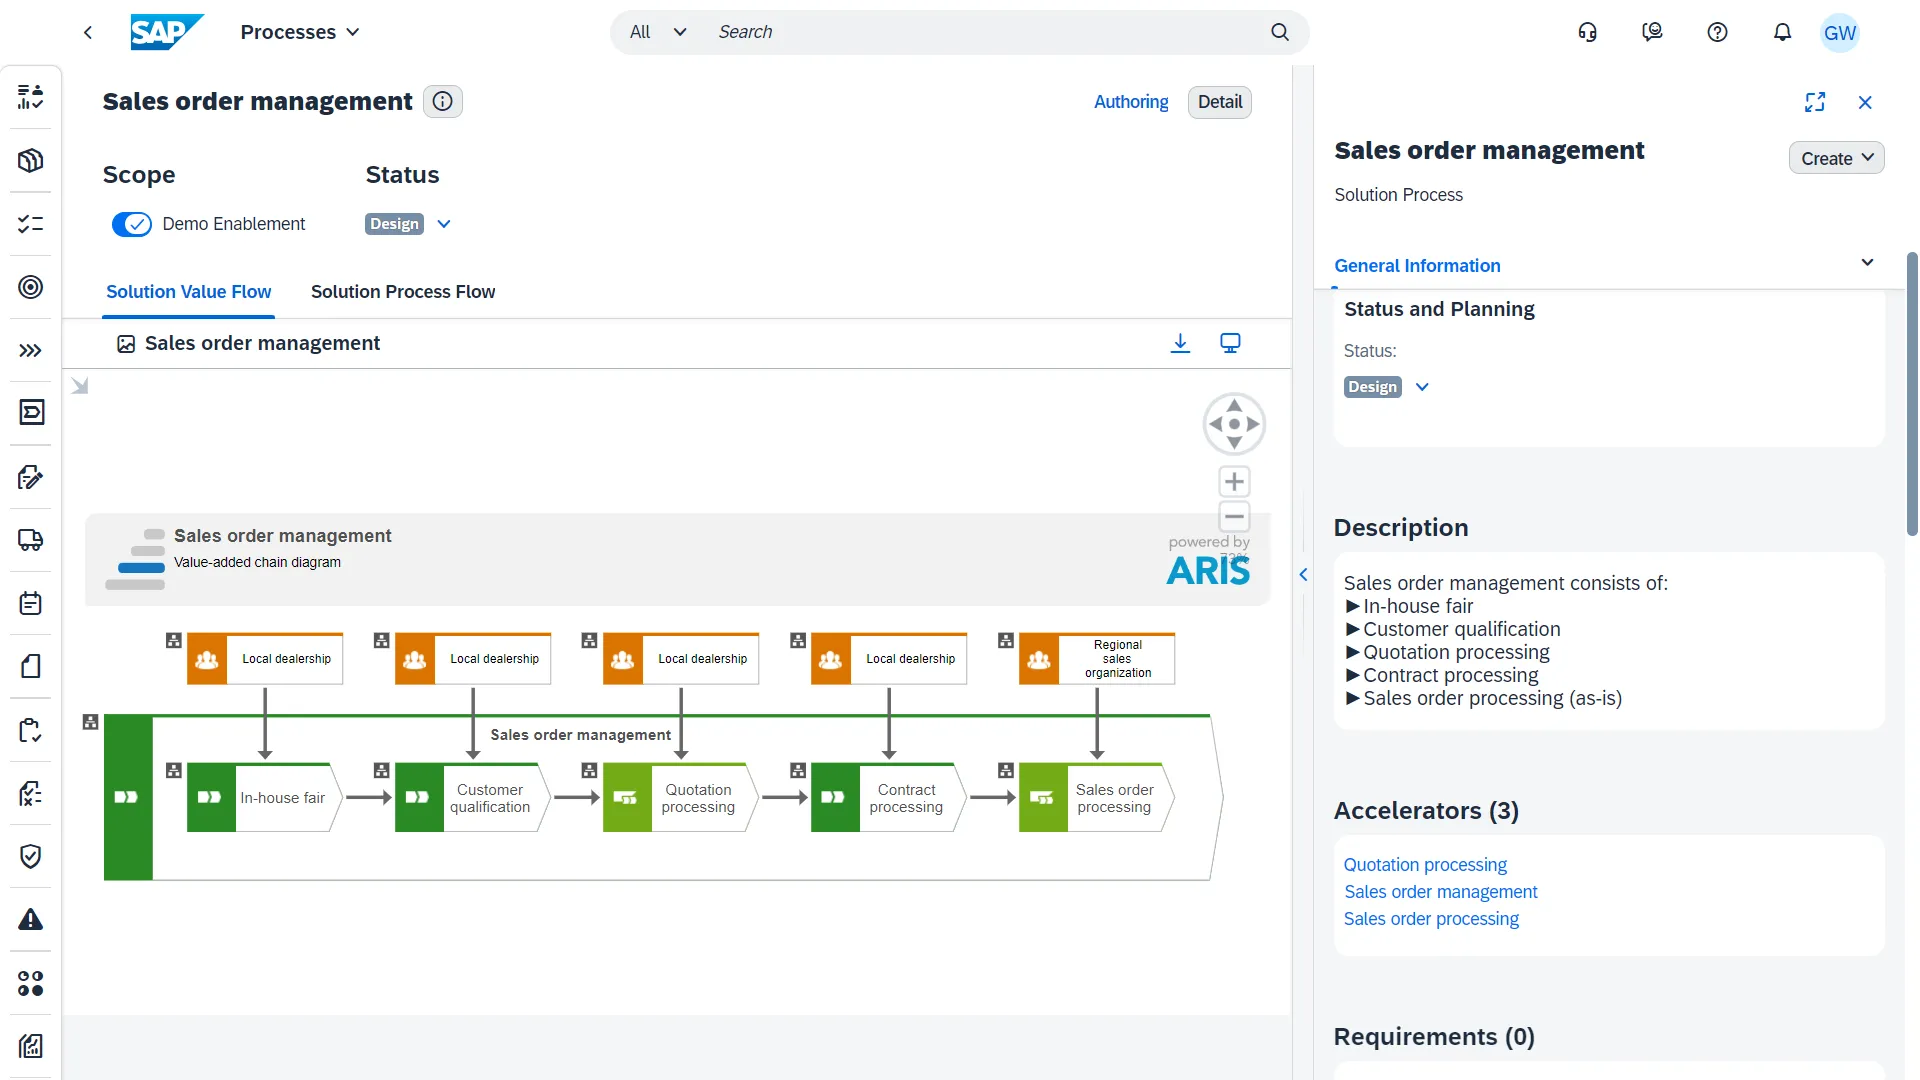Select the Solution Process Flow tab
Image resolution: width=1920 pixels, height=1080 pixels.
point(403,292)
